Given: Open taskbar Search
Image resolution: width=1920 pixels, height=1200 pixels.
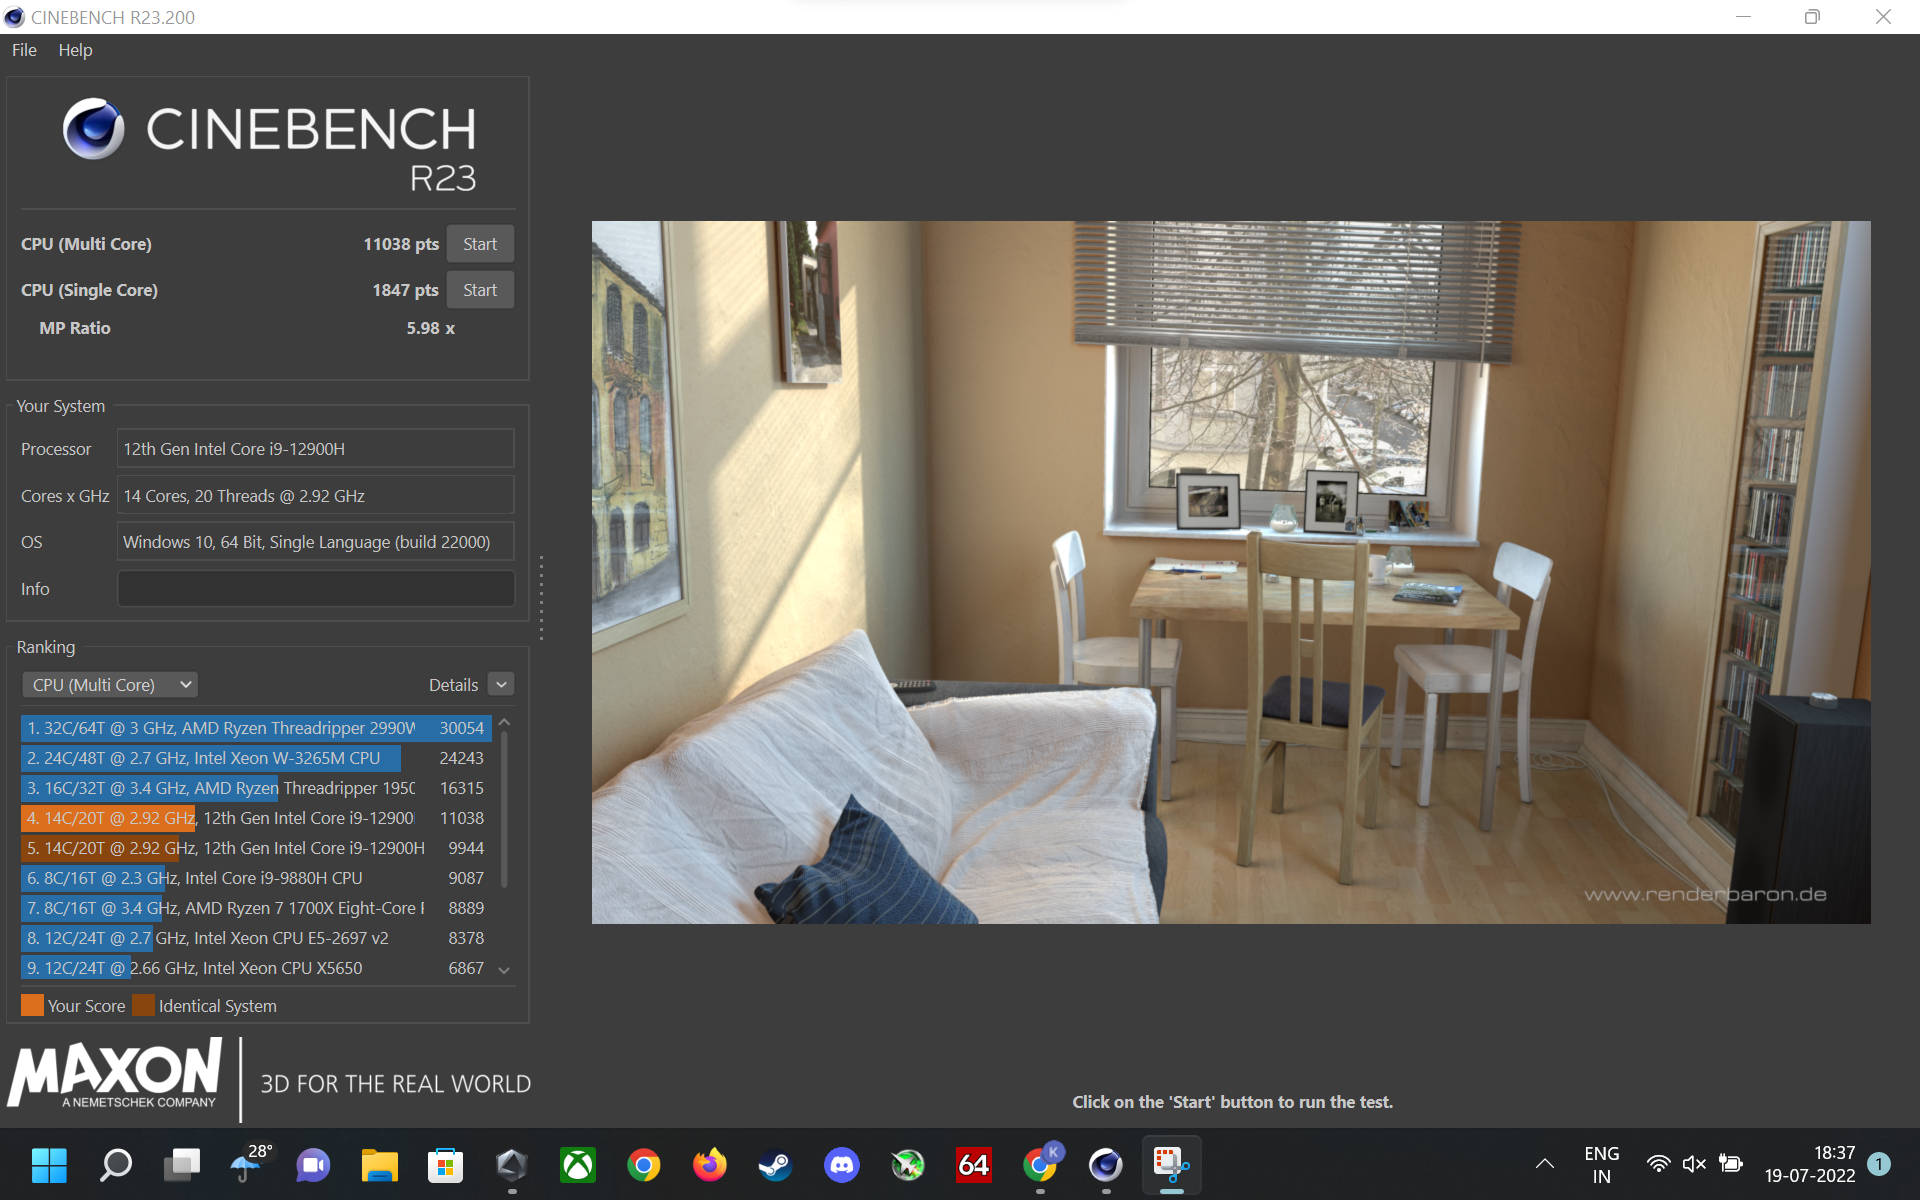Looking at the screenshot, I should [x=115, y=1165].
